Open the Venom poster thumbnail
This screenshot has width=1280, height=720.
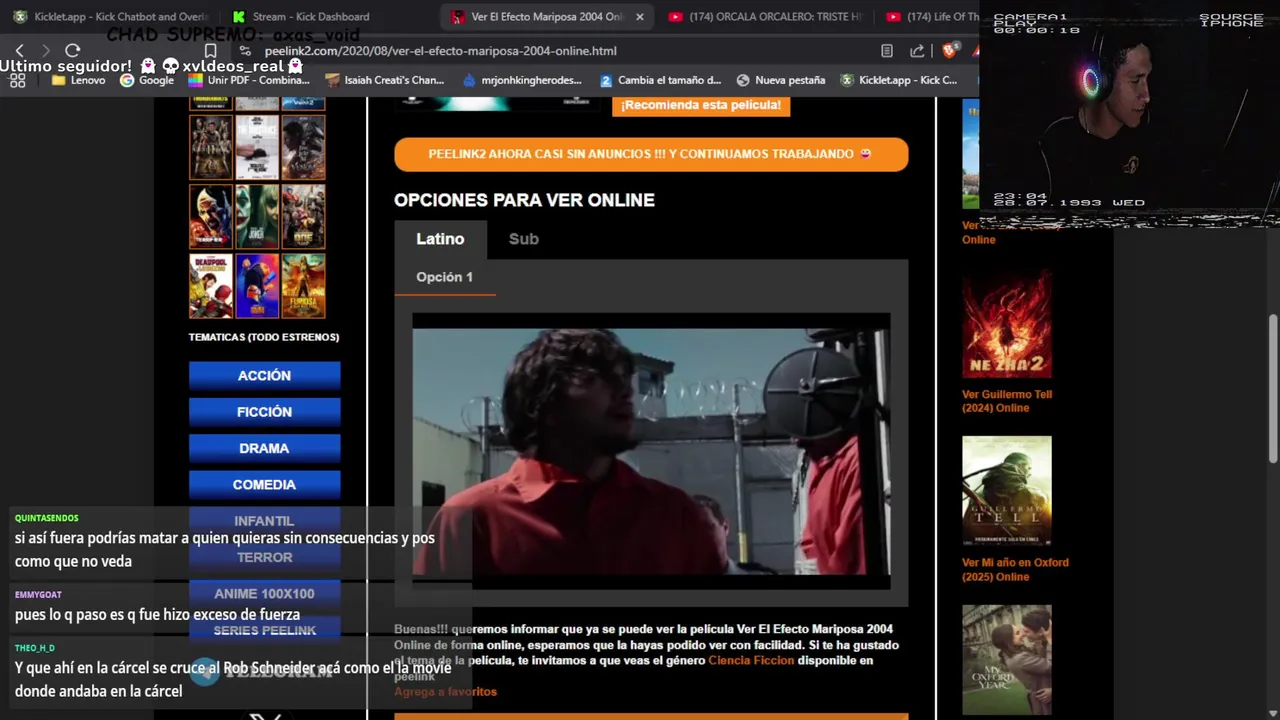(x=303, y=148)
